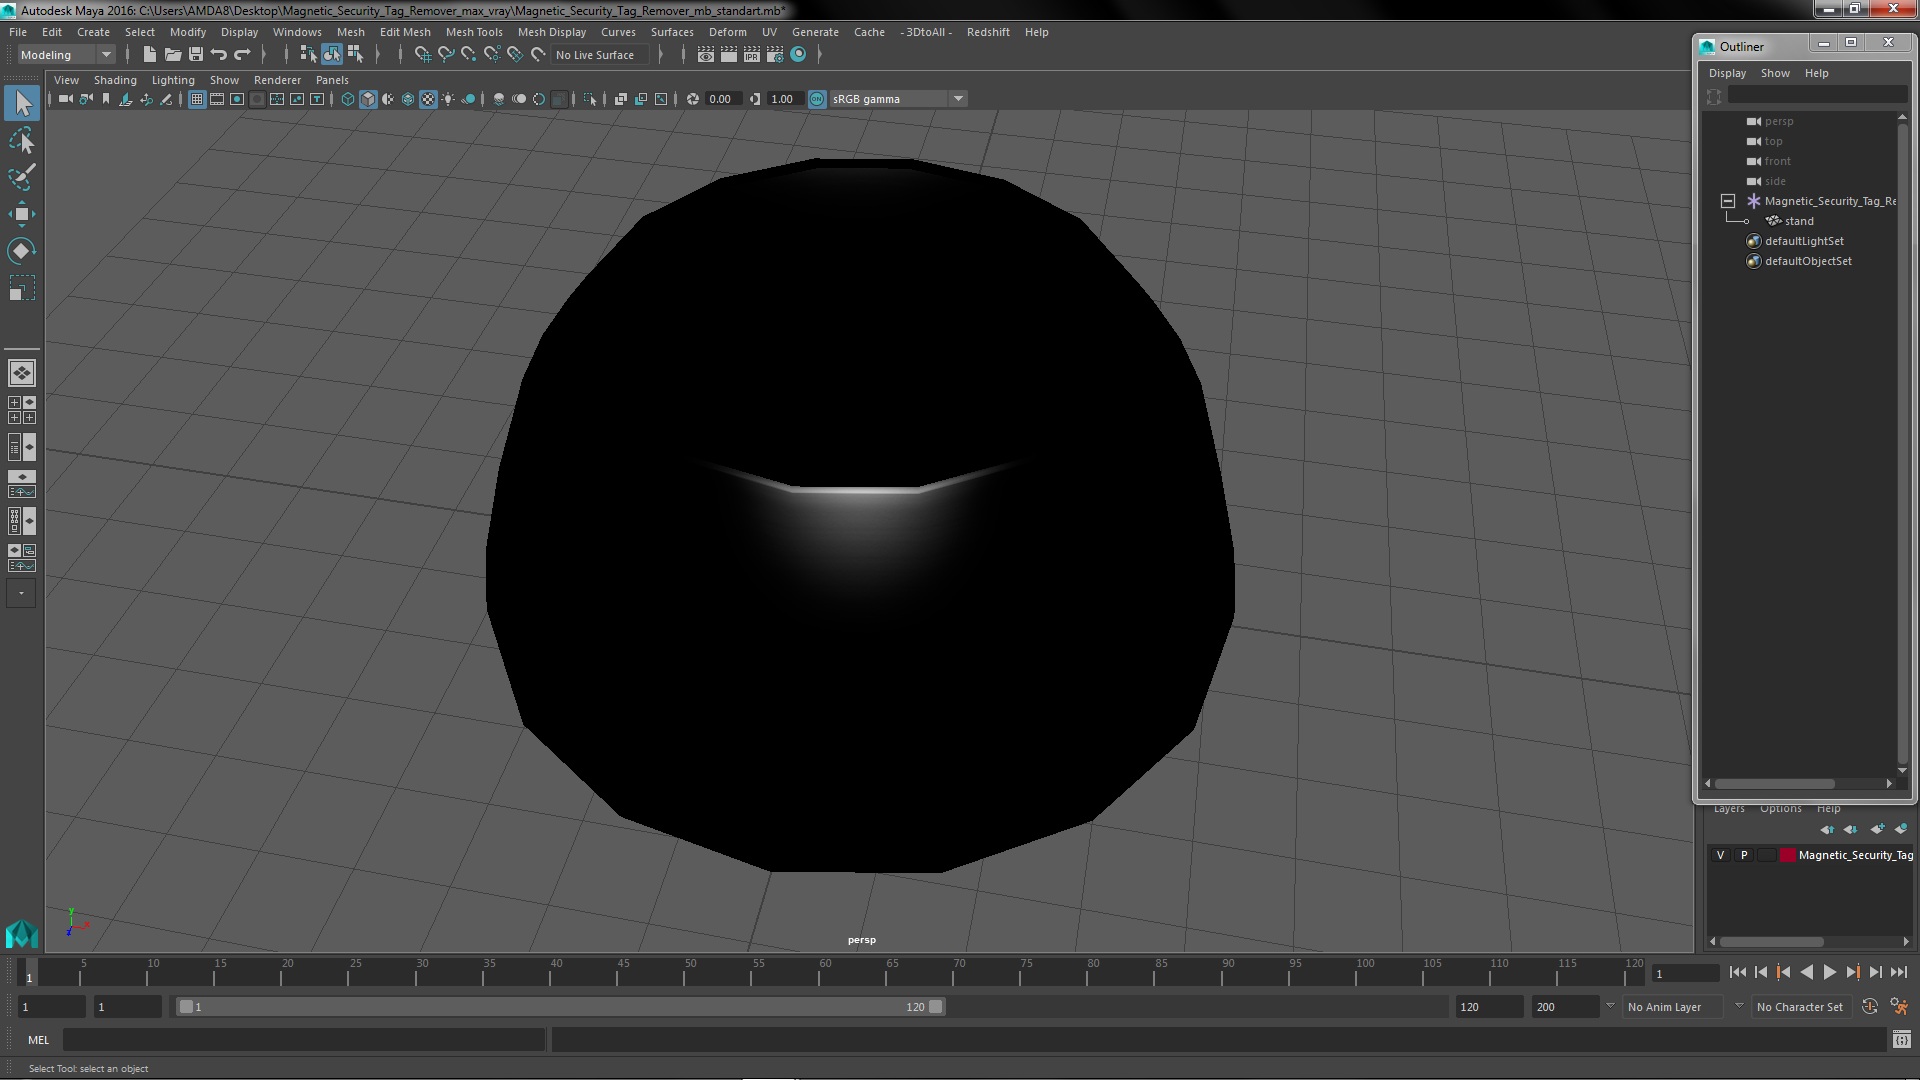Screen dimensions: 1920x1080
Task: Select the Lasso tool in toolbox
Action: click(22, 141)
